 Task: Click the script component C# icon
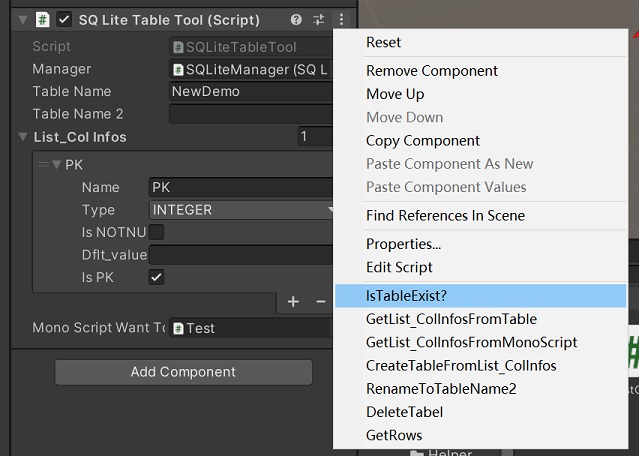point(43,19)
